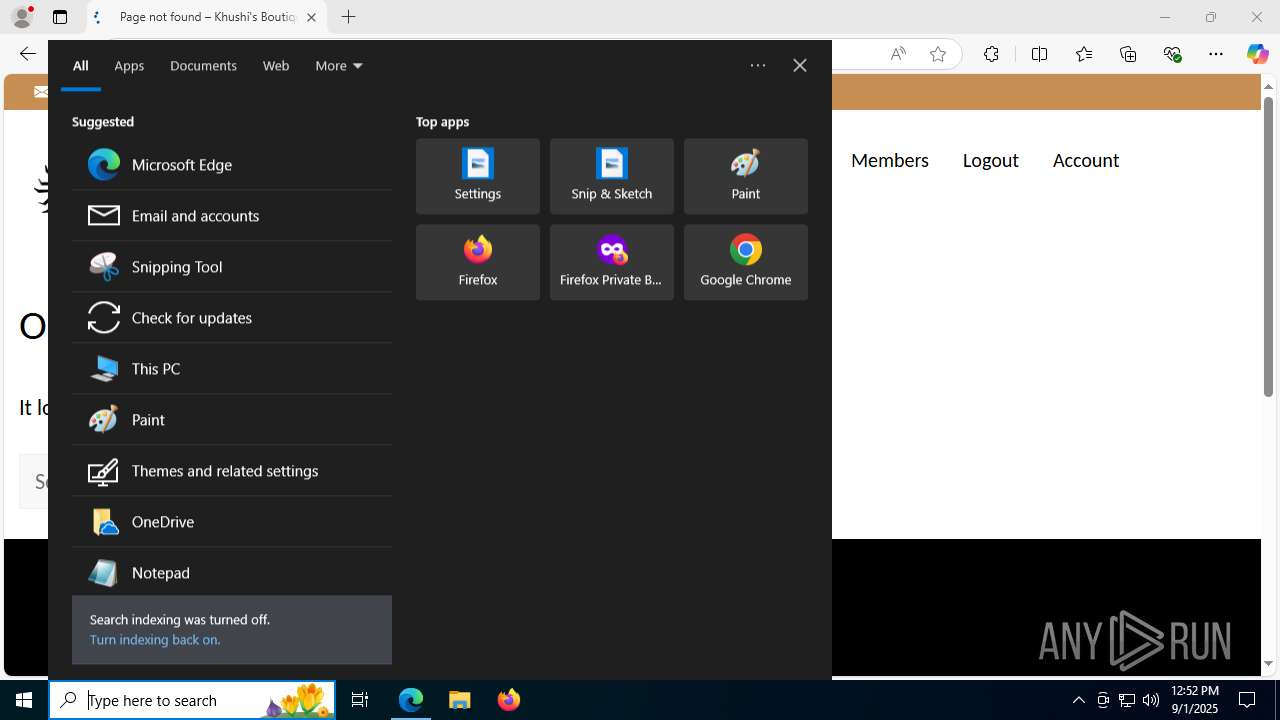The width and height of the screenshot is (1280, 720).
Task: Click the Logout link
Action: [x=990, y=160]
